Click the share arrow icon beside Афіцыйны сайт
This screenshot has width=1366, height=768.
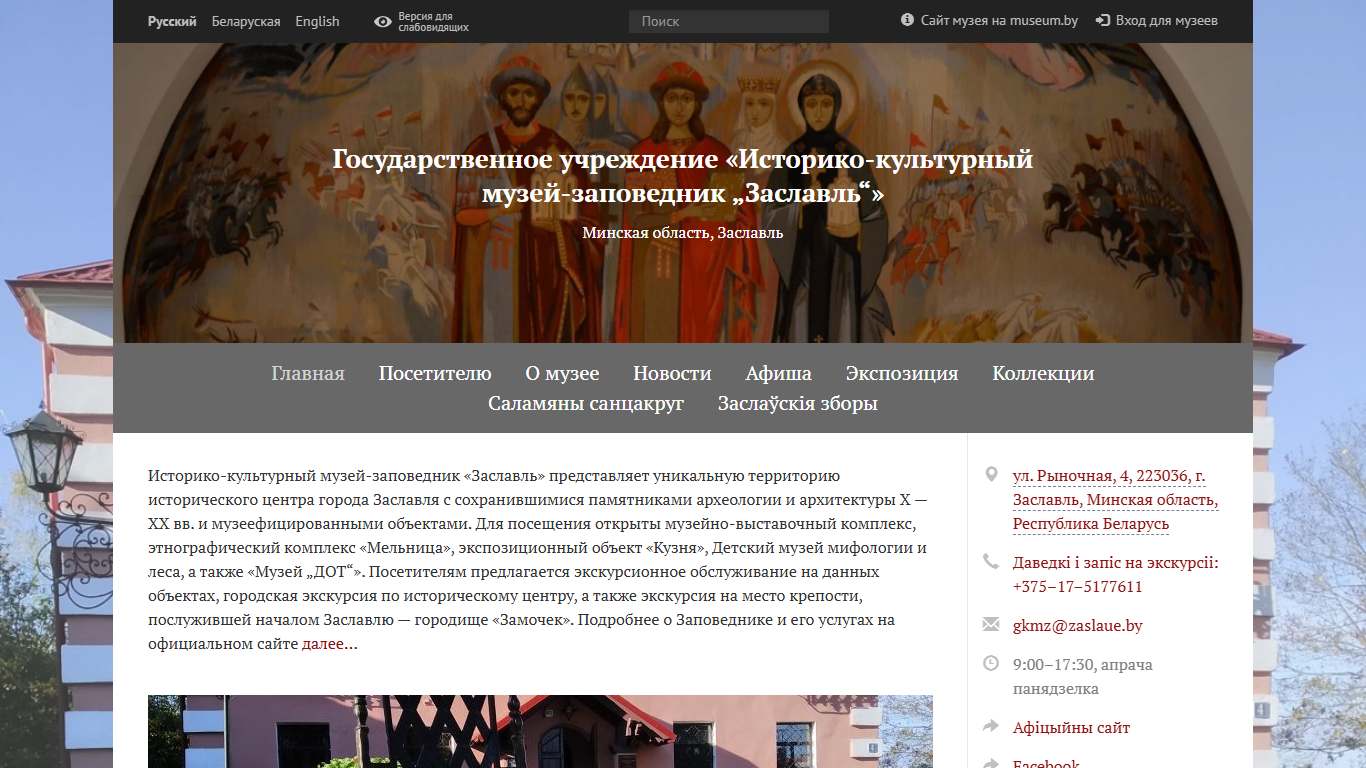[x=991, y=726]
